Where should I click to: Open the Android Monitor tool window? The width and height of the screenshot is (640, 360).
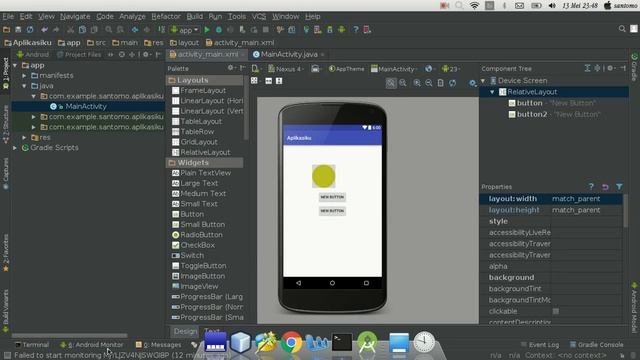click(91, 345)
